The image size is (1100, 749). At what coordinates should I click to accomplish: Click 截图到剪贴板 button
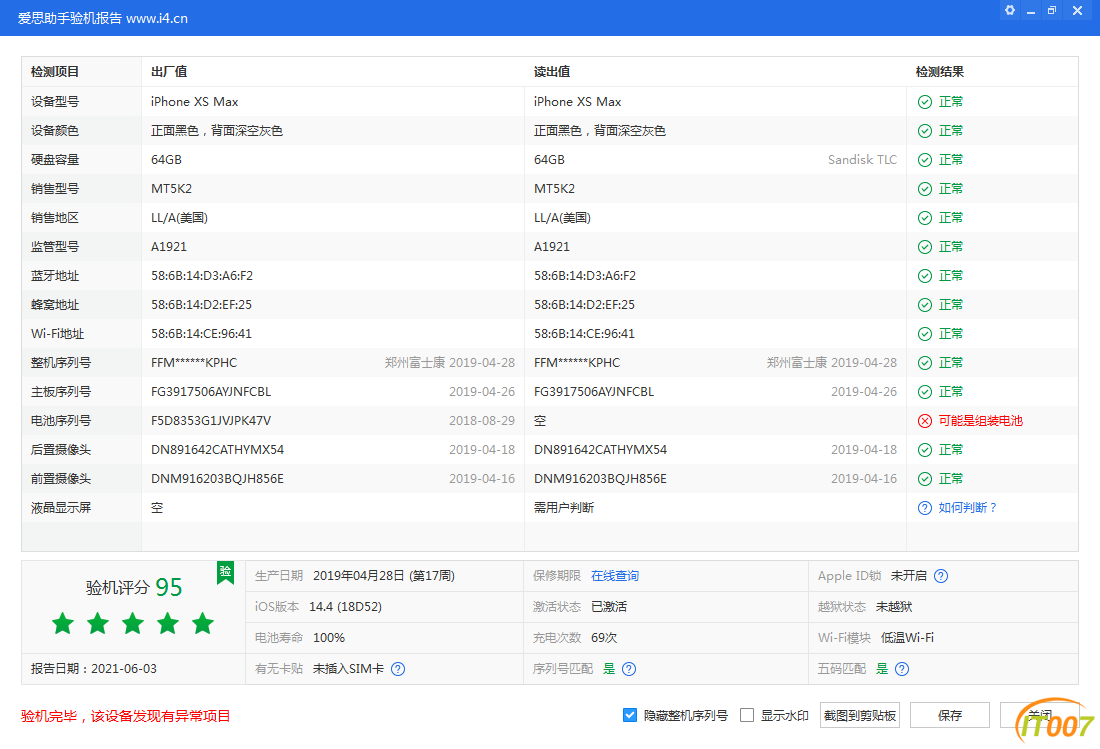pyautogui.click(x=859, y=715)
